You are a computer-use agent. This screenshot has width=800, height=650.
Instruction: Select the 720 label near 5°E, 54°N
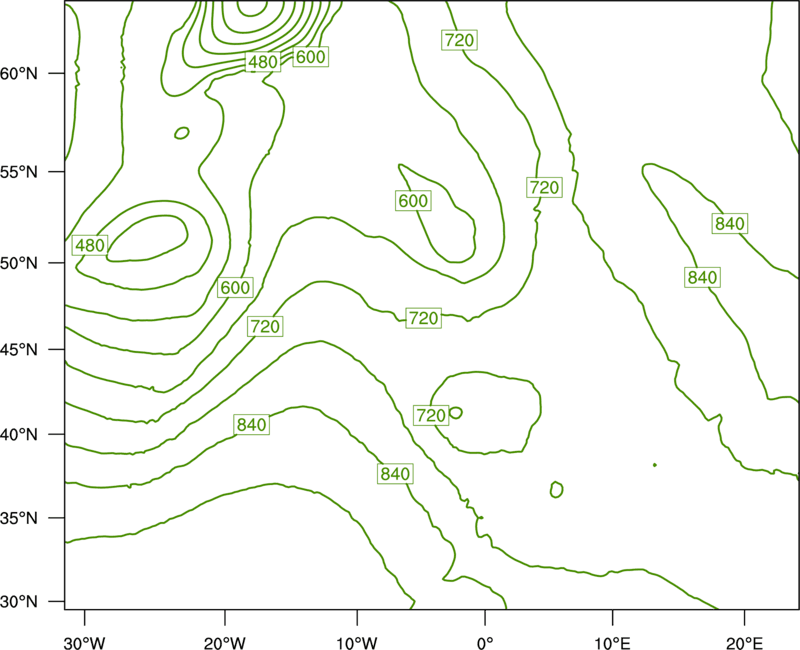coord(544,188)
